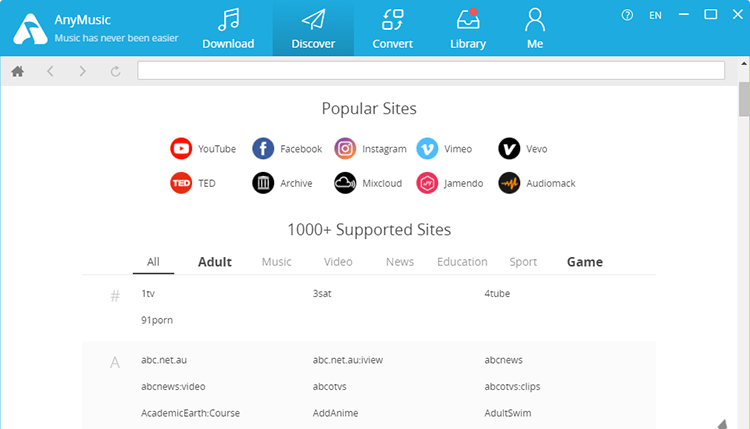750x429 pixels.
Task: Select the All category tab
Action: pyautogui.click(x=153, y=262)
